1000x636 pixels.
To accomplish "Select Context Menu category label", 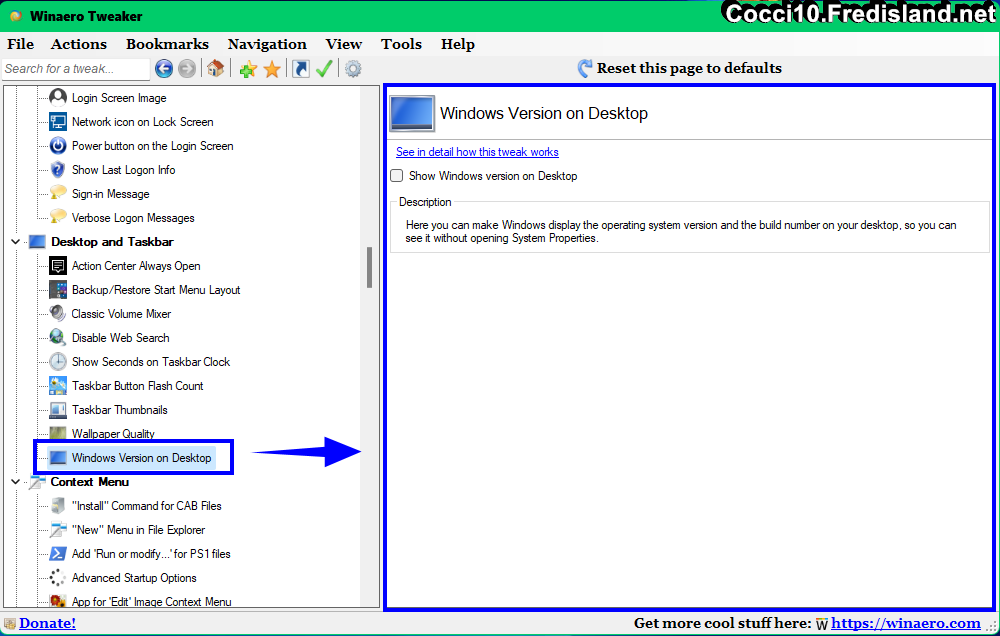I will coord(89,482).
